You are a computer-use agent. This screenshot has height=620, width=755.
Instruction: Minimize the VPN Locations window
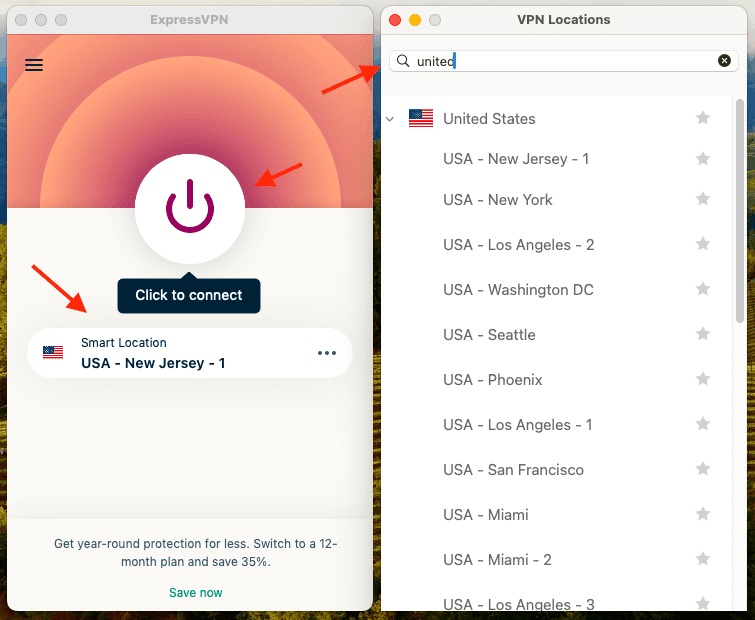[415, 20]
